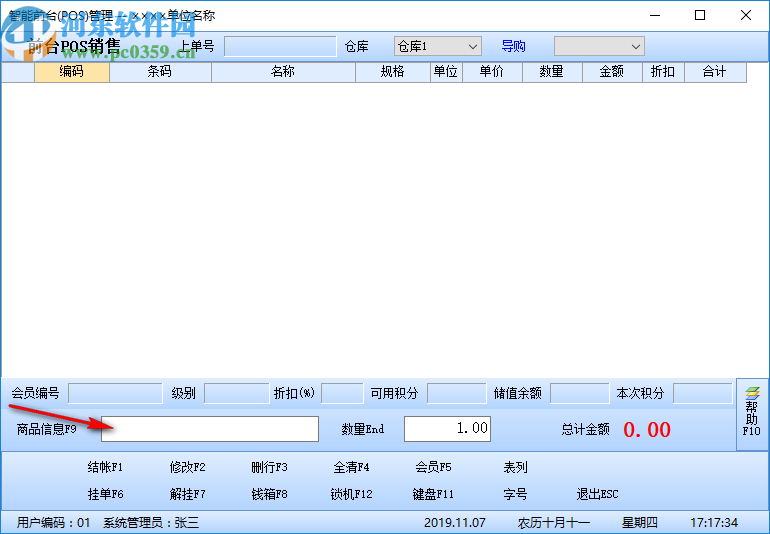Image resolution: width=770 pixels, height=534 pixels.
Task: Open help via the 帮助F10 icon
Action: click(x=751, y=414)
